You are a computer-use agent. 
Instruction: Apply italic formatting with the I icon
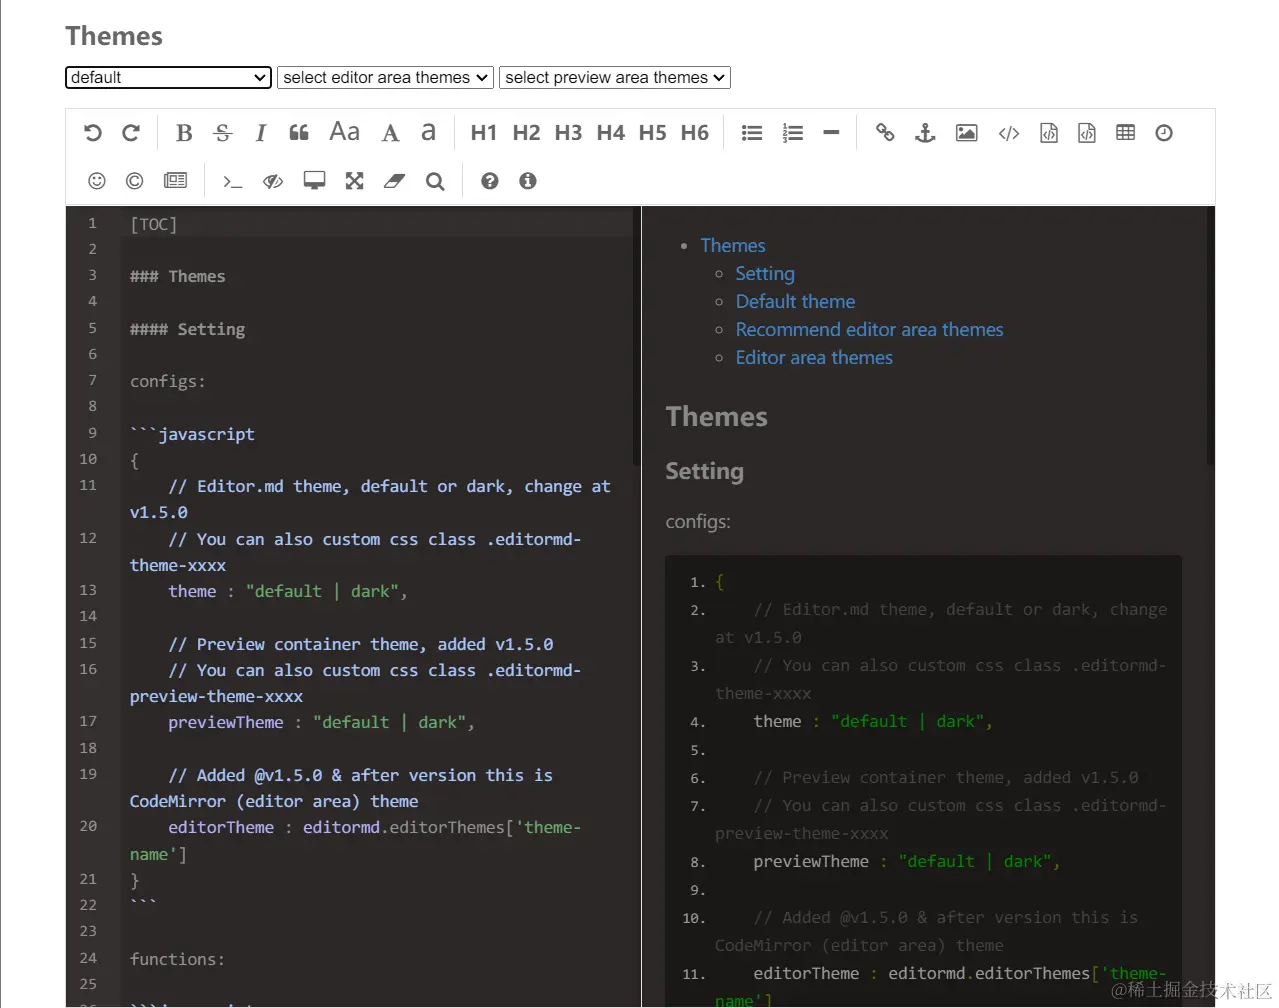[x=261, y=133]
